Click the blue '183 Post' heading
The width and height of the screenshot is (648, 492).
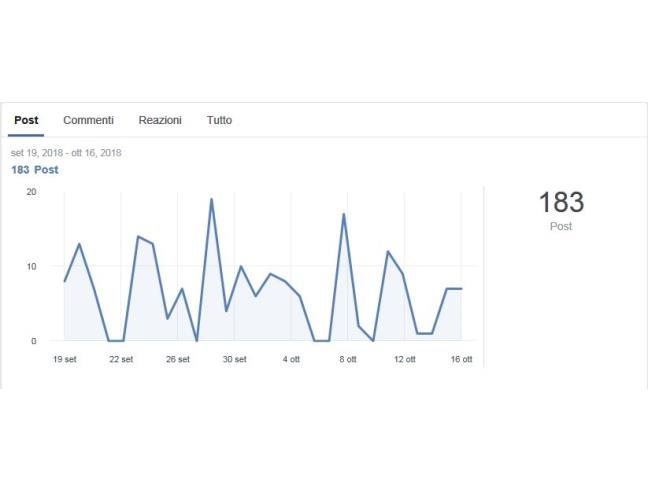tap(35, 170)
